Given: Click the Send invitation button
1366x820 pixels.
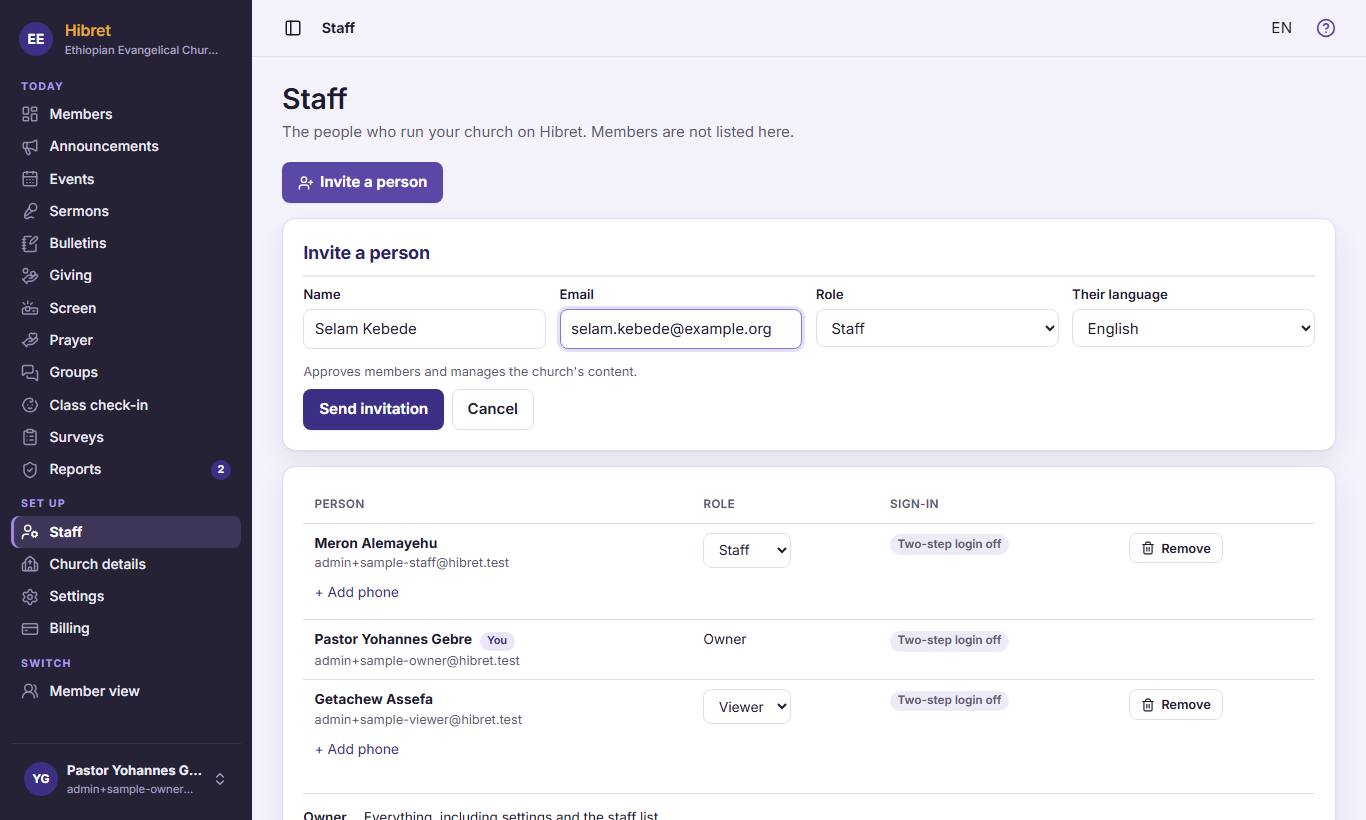Looking at the screenshot, I should (x=373, y=409).
